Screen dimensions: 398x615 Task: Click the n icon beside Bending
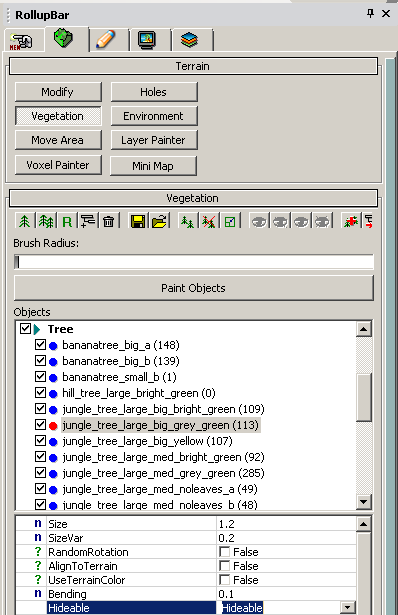[38, 593]
